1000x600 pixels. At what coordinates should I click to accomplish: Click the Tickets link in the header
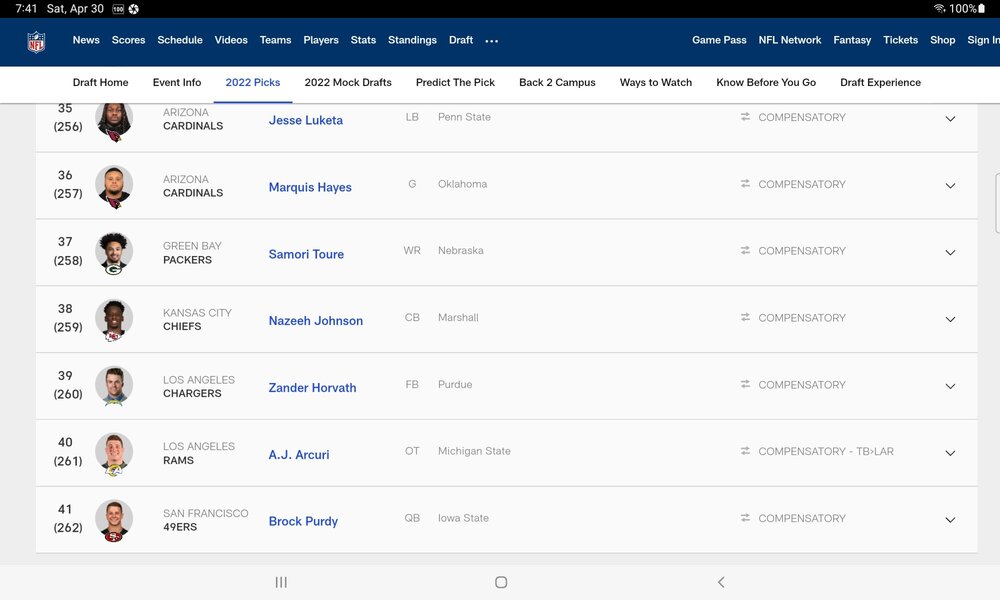coord(901,40)
